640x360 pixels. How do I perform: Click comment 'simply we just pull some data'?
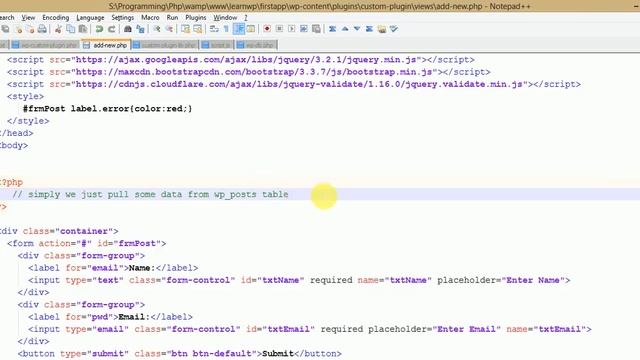(x=150, y=194)
